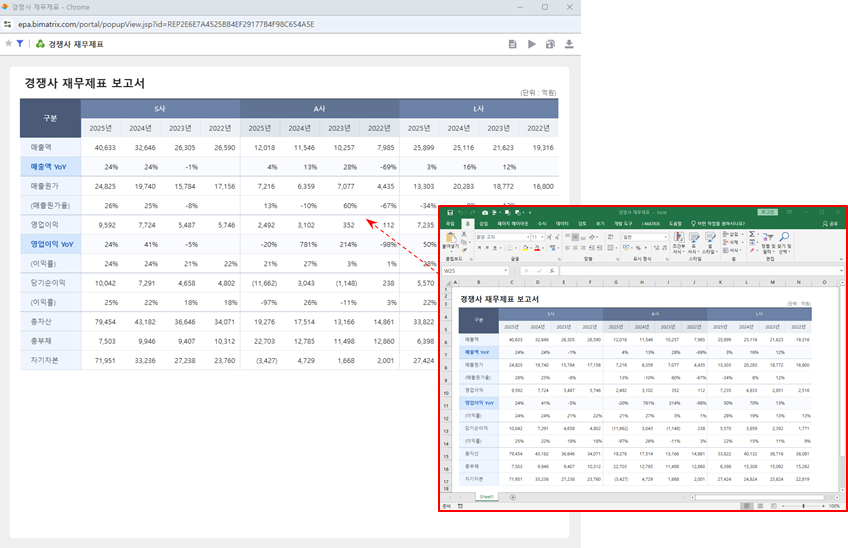Click the download icon in report toolbar
The width and height of the screenshot is (848, 548).
[569, 44]
